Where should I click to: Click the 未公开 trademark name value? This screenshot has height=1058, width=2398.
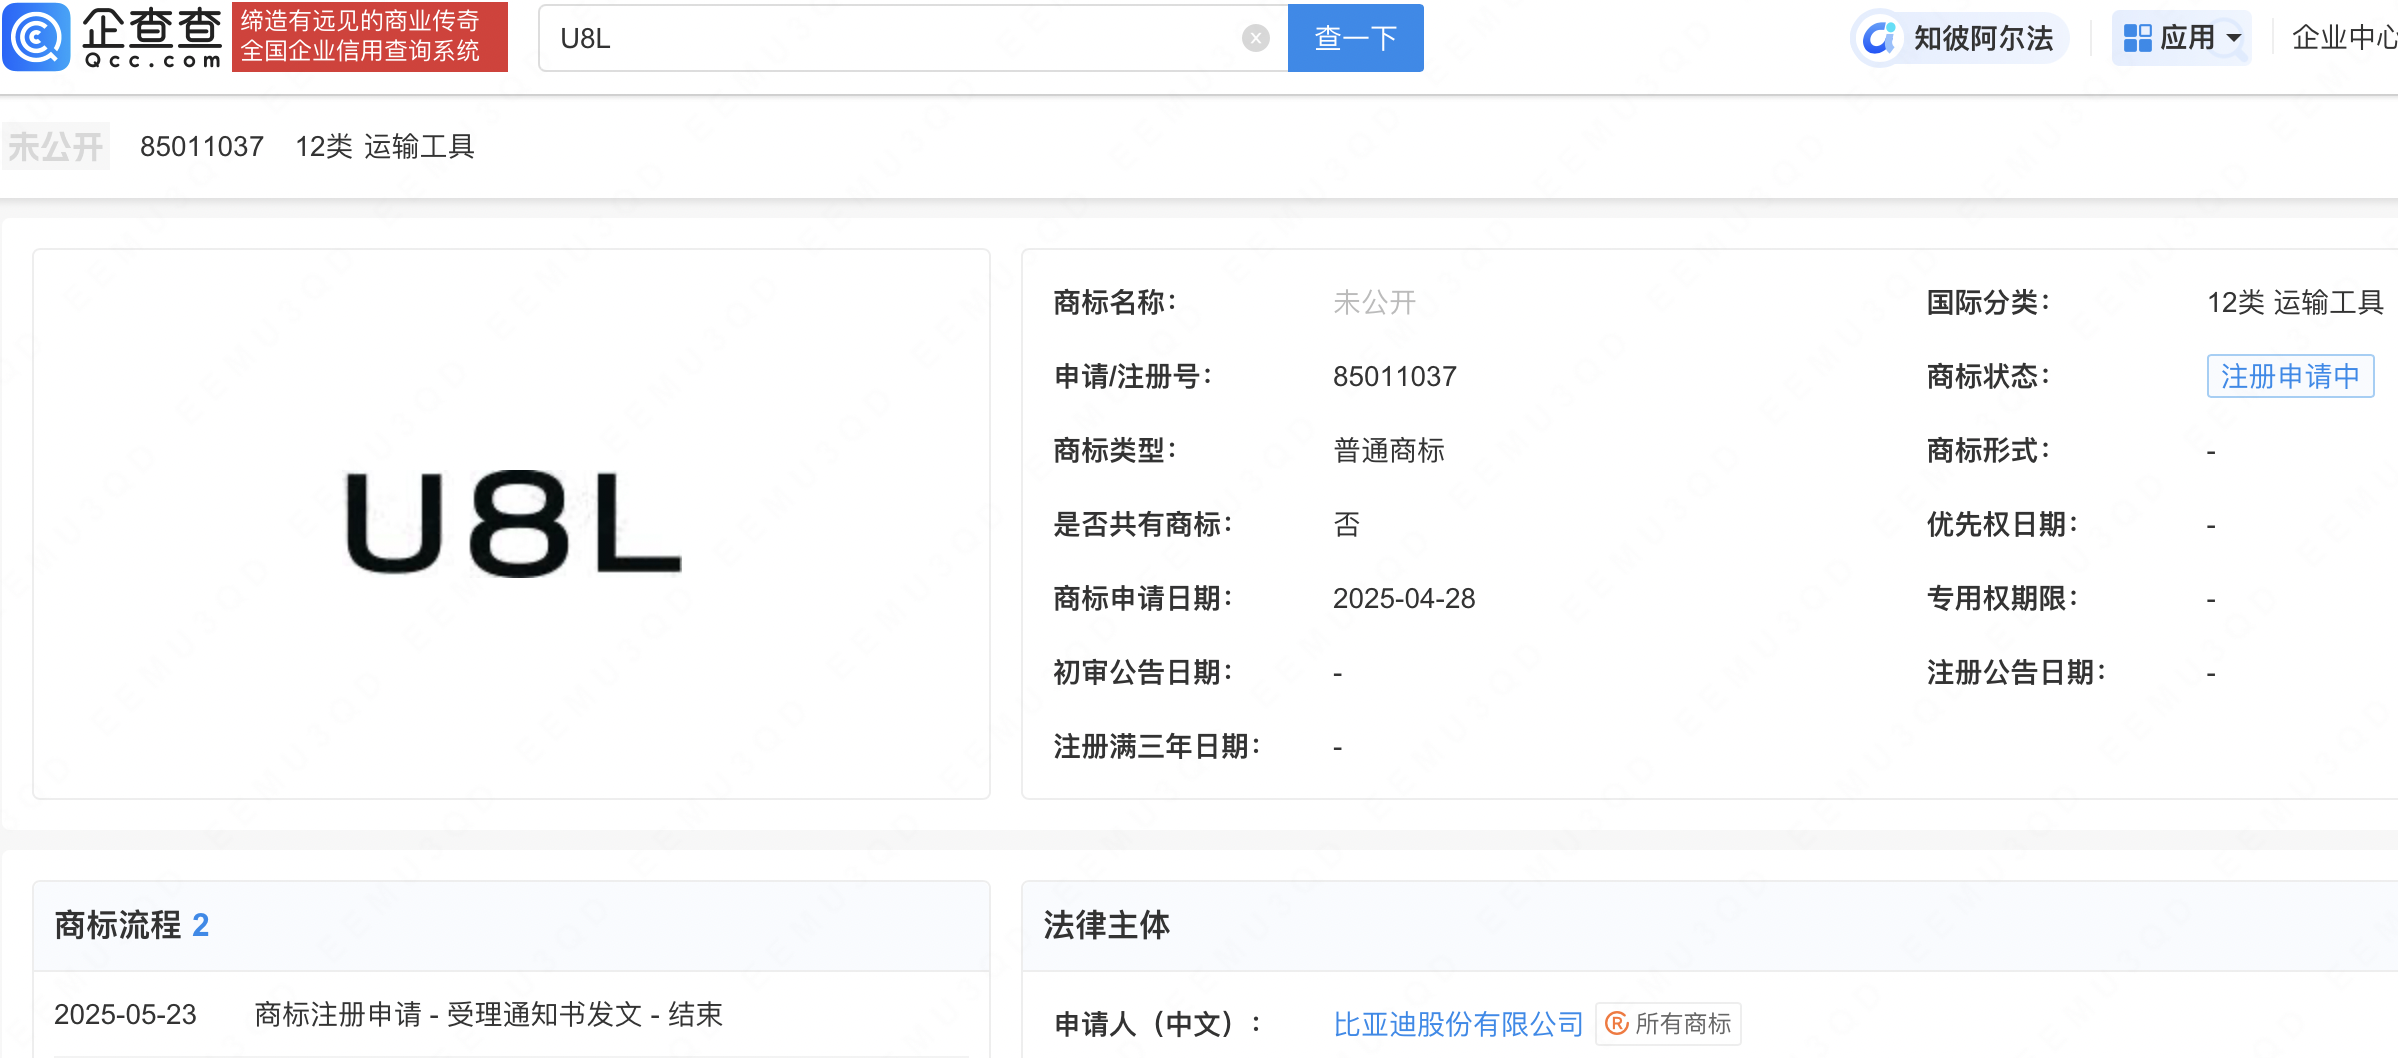pos(1374,302)
